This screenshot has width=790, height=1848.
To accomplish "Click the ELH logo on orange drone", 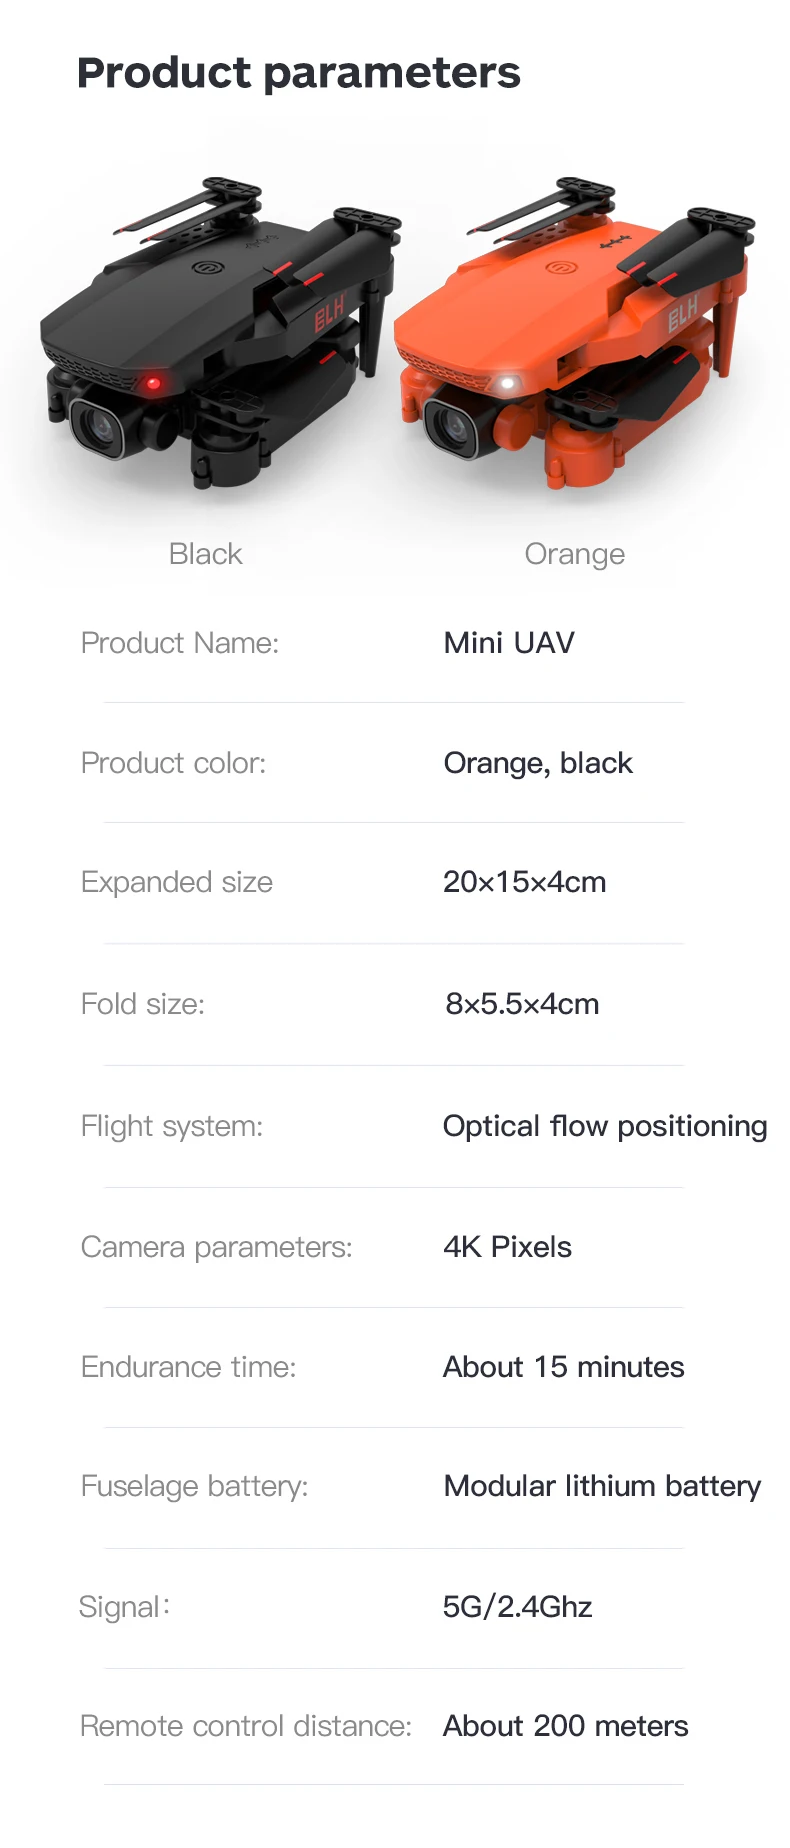I will pos(683,314).
